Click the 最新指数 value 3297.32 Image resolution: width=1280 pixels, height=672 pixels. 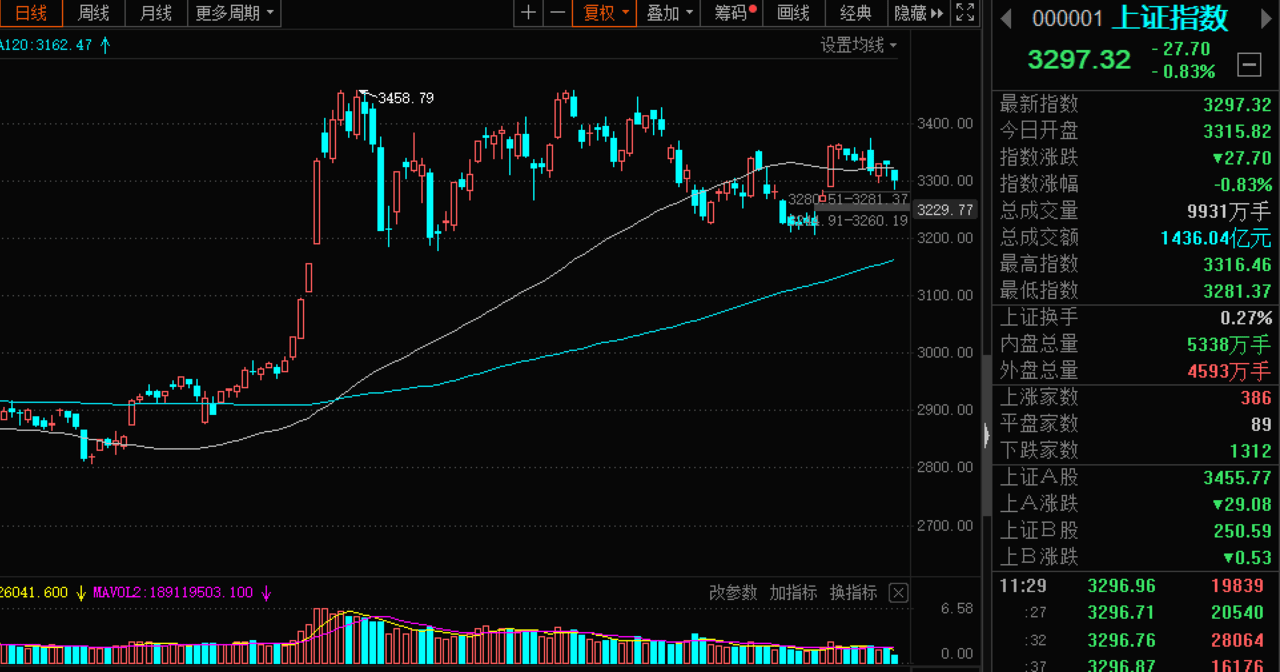[1237, 105]
